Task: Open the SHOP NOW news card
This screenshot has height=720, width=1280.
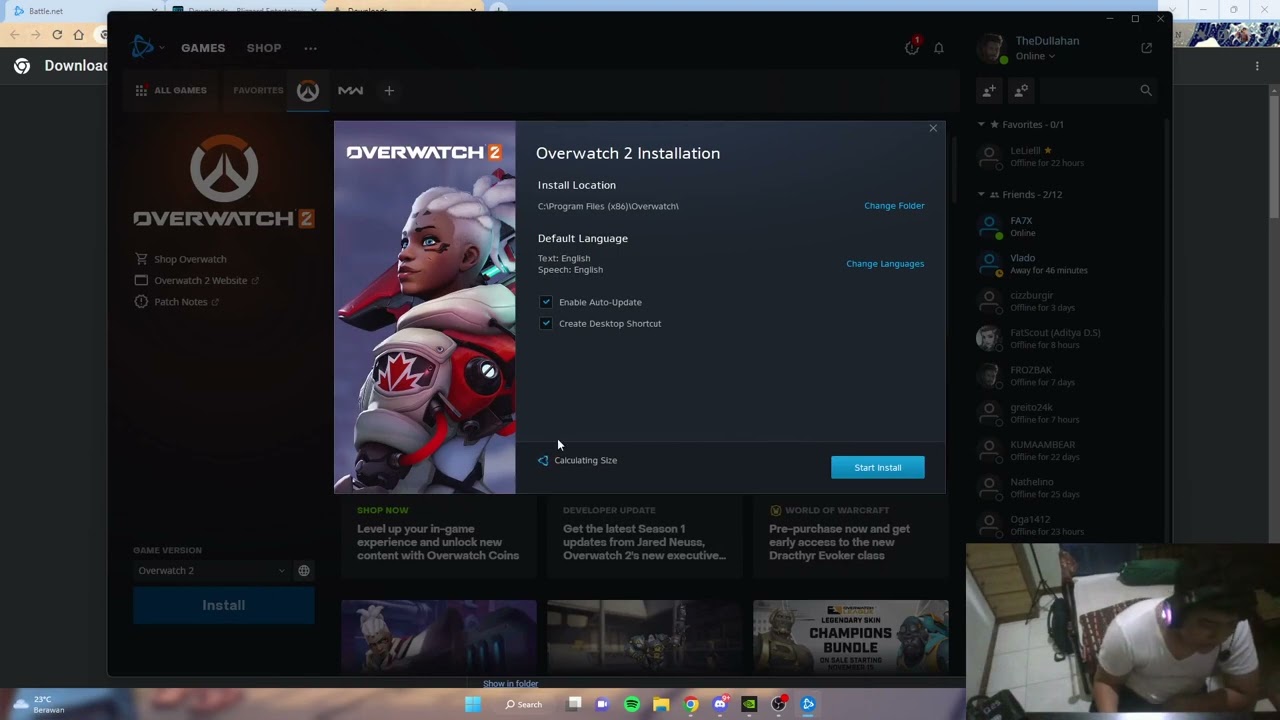Action: (x=439, y=536)
